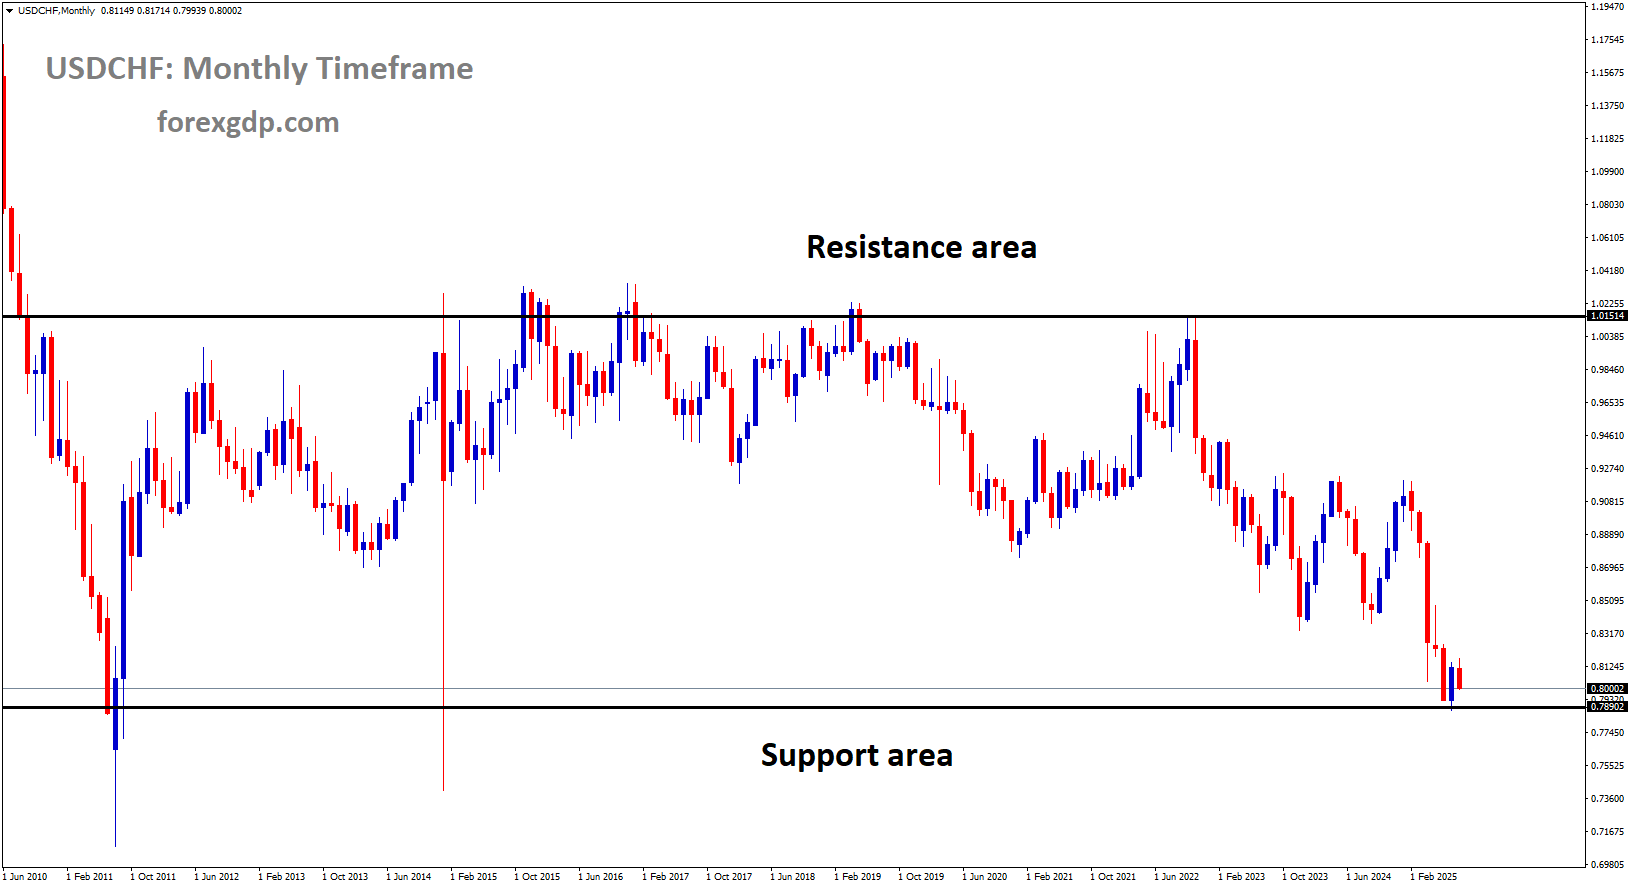Click the 0.80002 current price tag
This screenshot has width=1631, height=888.
(1608, 689)
